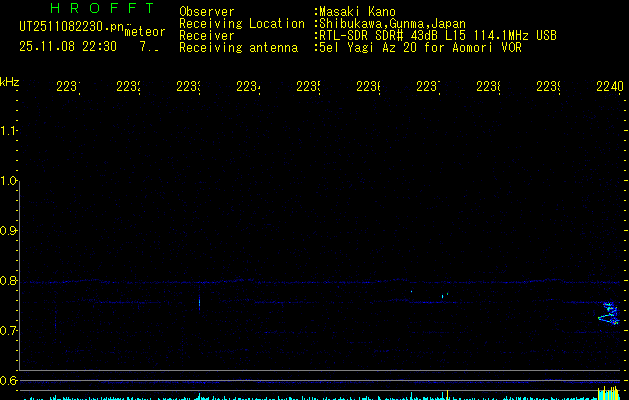Click the bright cyan meteor echo burst
Viewport: 629px width, 400px height.
[608, 314]
